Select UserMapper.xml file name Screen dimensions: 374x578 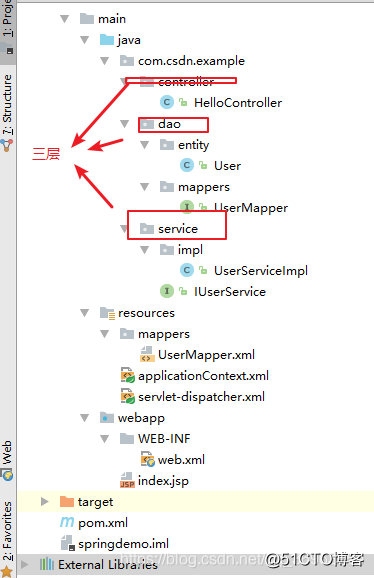click(x=206, y=355)
